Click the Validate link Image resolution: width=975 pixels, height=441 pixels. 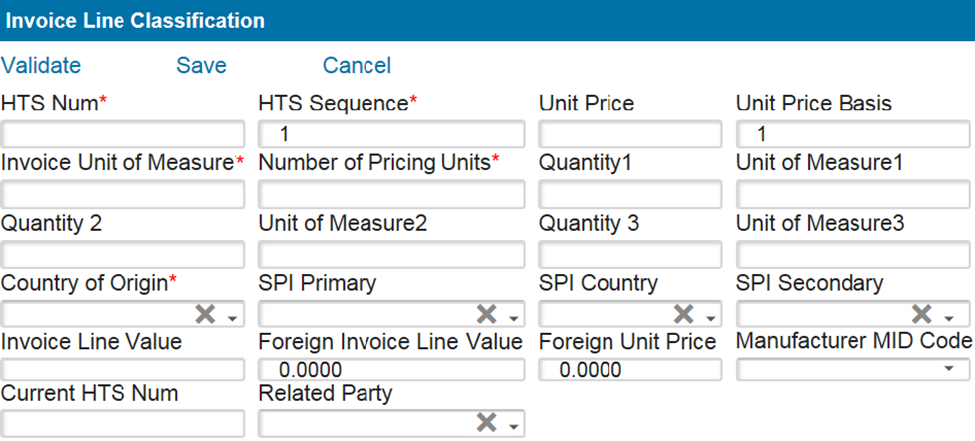41,66
